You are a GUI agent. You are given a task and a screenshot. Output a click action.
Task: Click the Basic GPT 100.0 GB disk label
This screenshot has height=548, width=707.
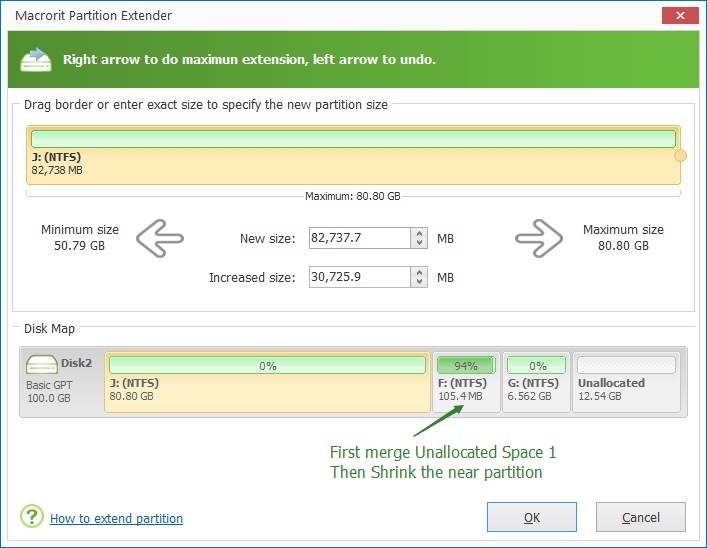point(49,391)
